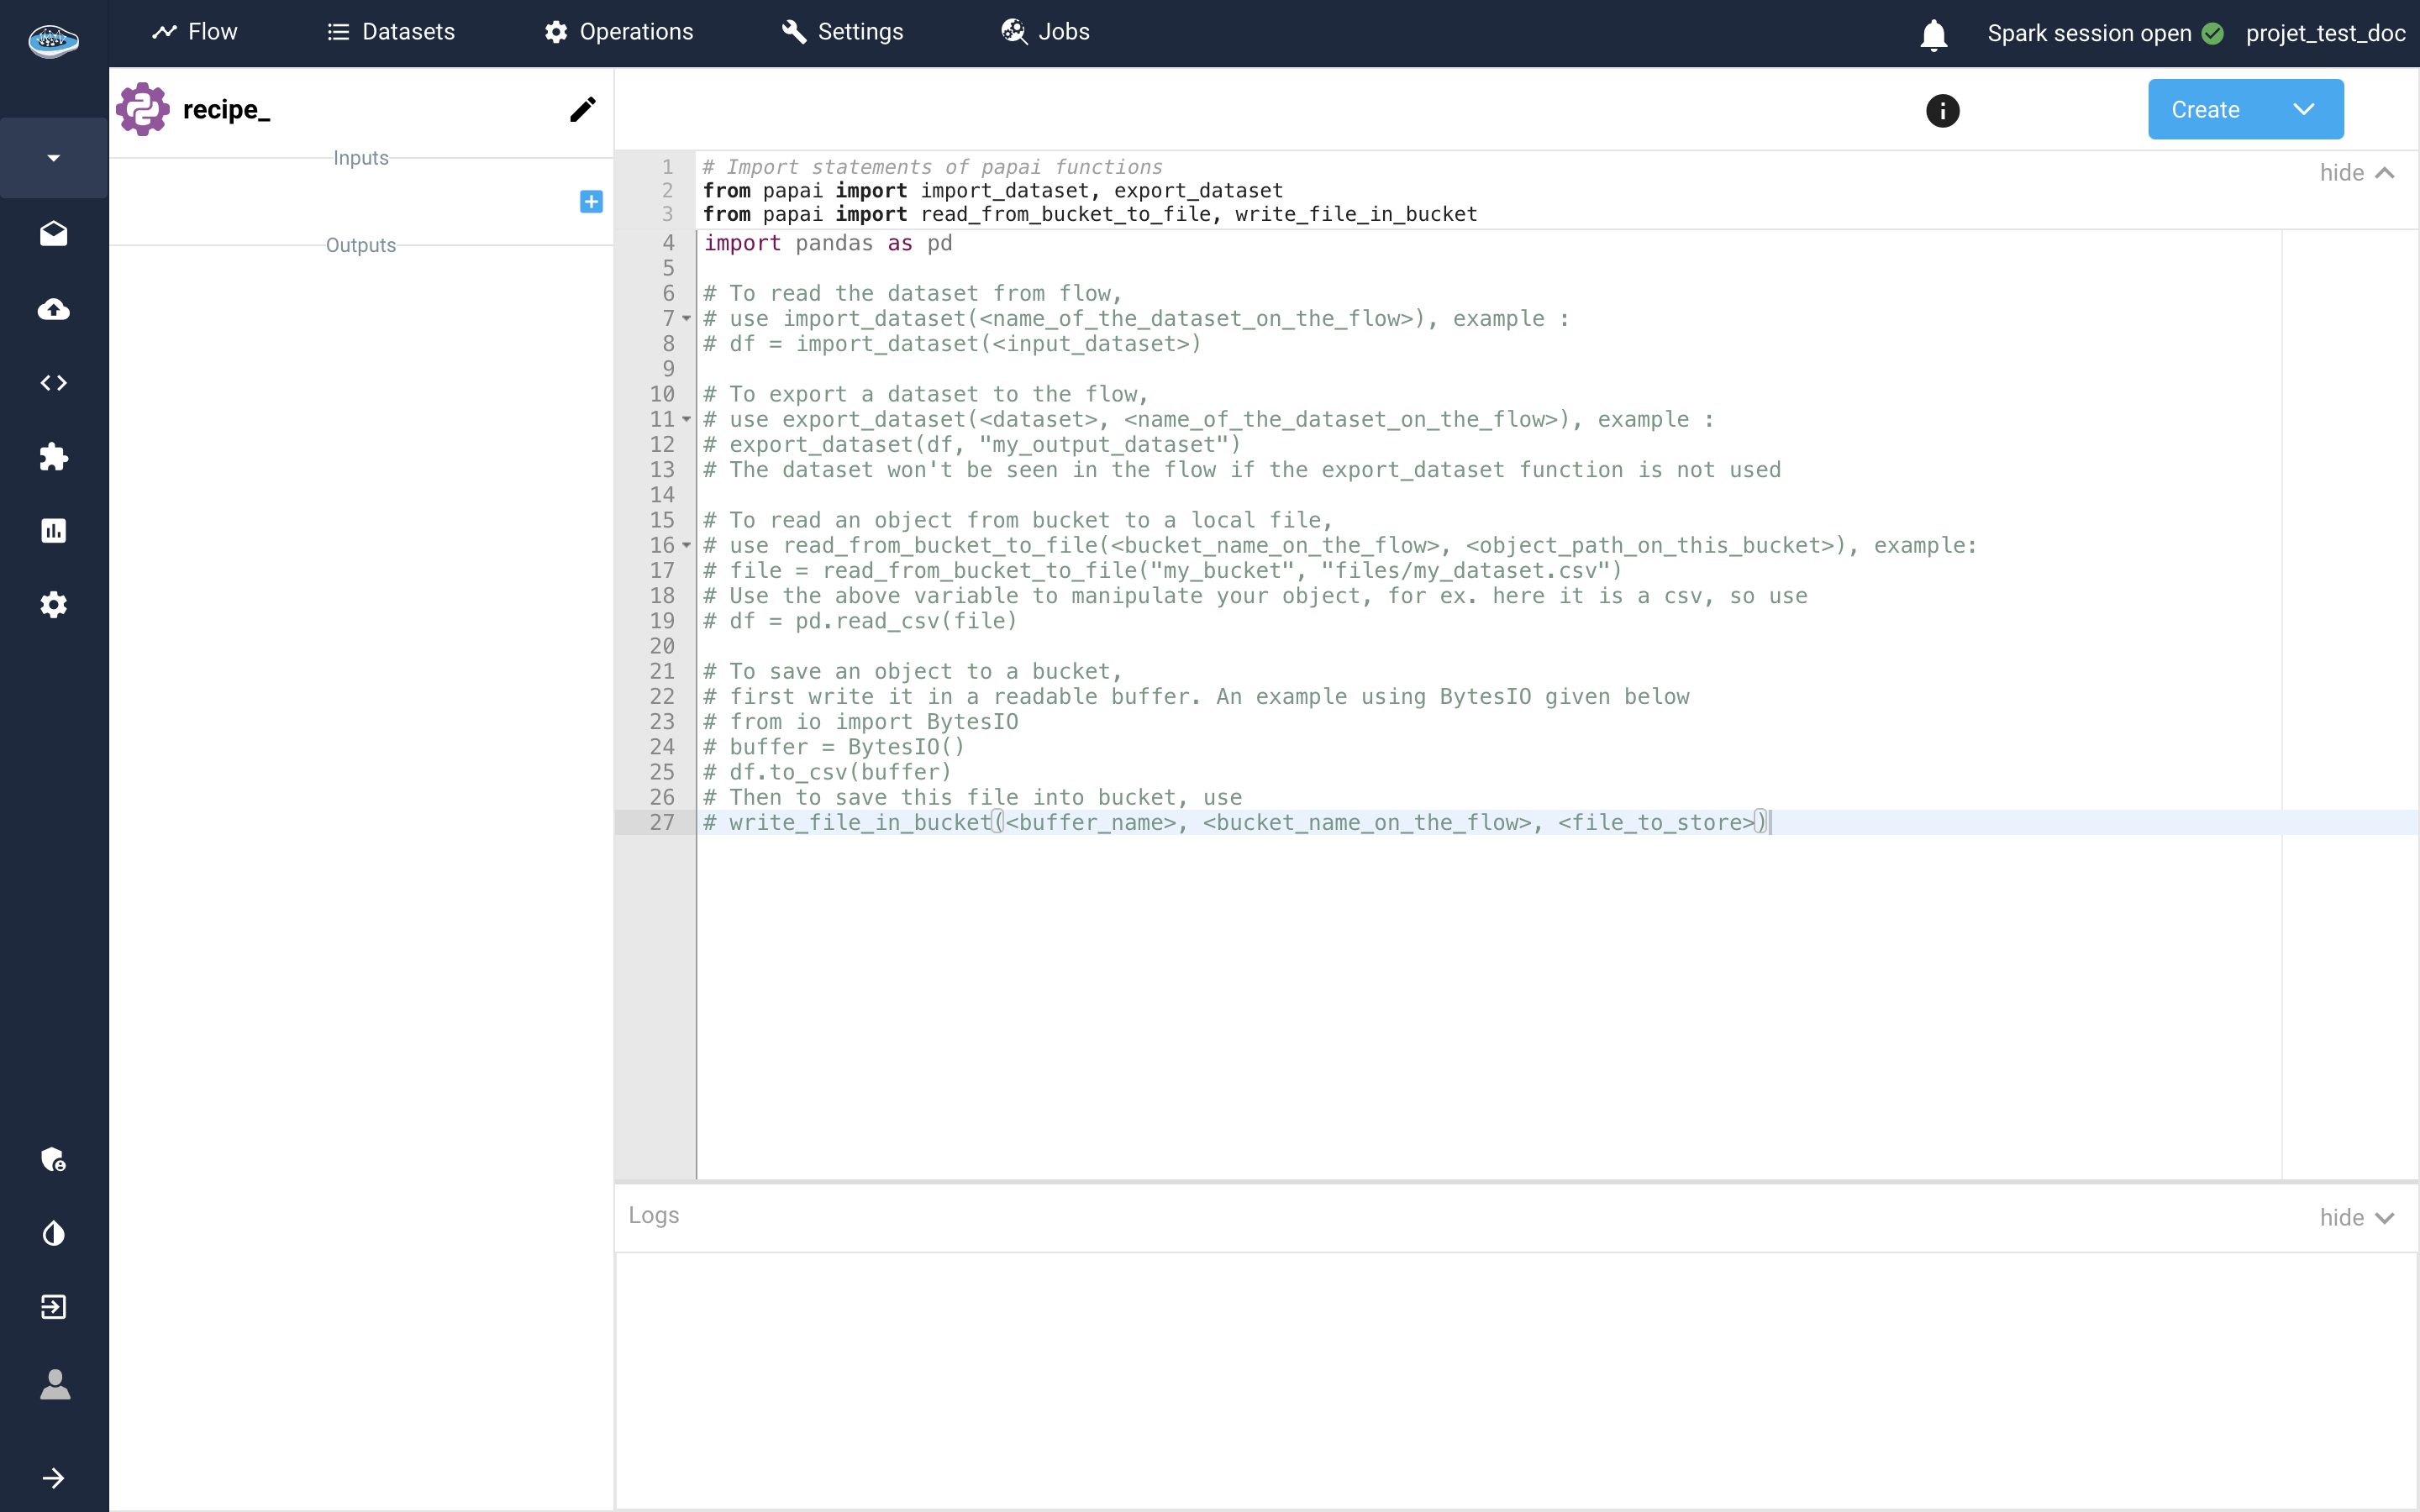
Task: Open the info icon next to Create
Action: pyautogui.click(x=1942, y=110)
